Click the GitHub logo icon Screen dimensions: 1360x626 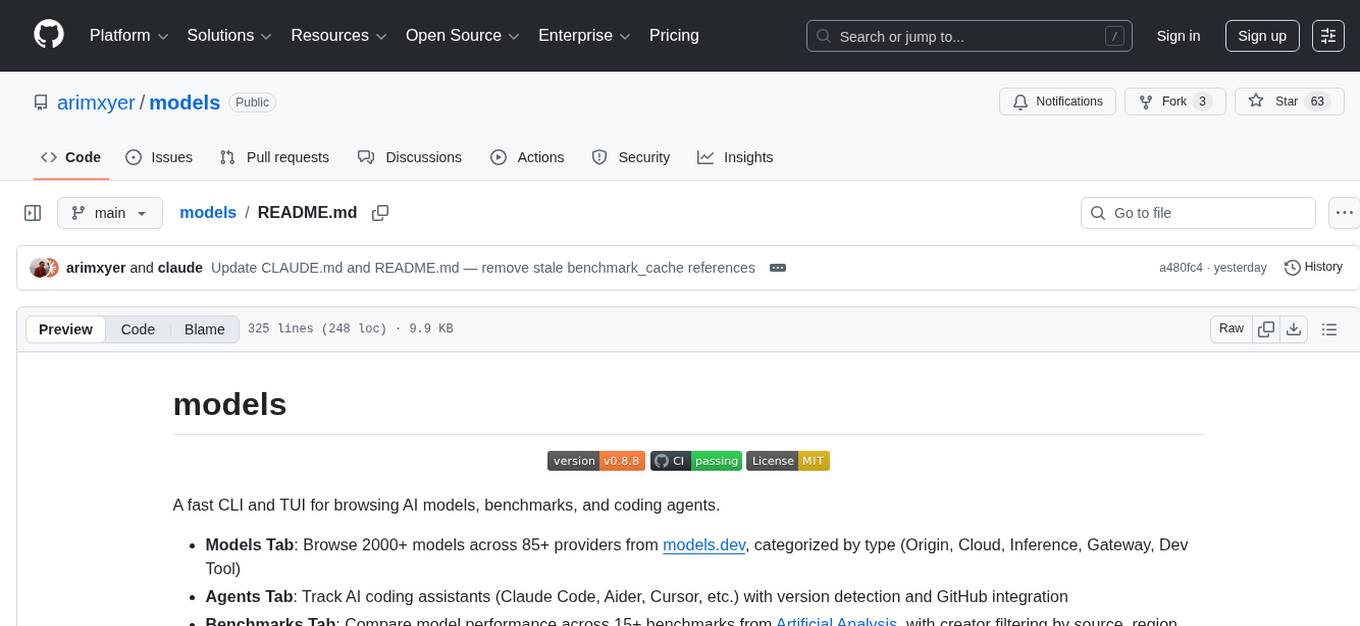pyautogui.click(x=49, y=35)
